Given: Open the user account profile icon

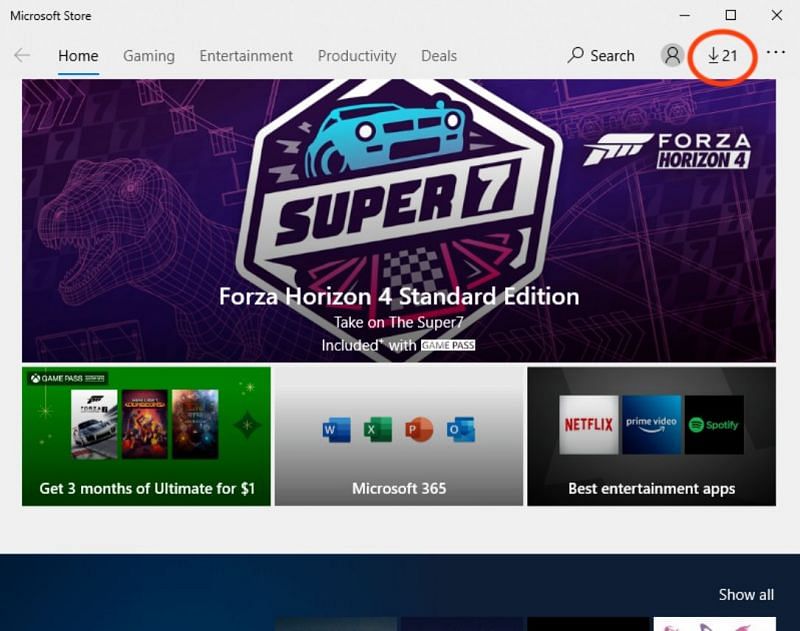Looking at the screenshot, I should [x=672, y=55].
